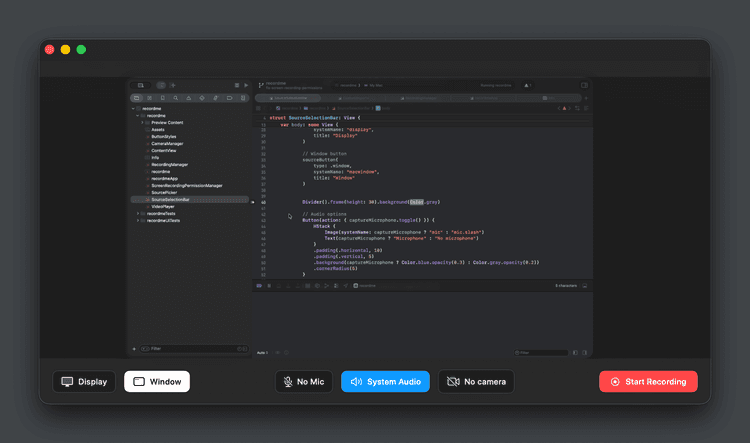The image size is (750, 443).
Task: Expand the recordmeUITests group
Action: (137, 220)
